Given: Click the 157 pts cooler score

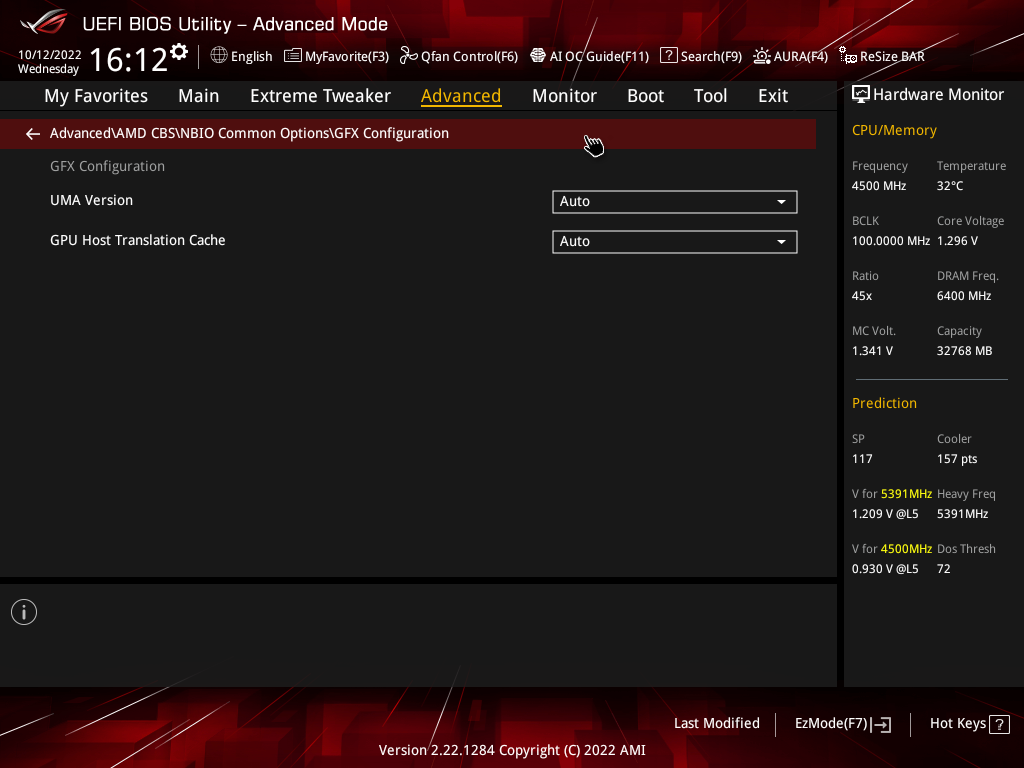Looking at the screenshot, I should click(x=957, y=459).
